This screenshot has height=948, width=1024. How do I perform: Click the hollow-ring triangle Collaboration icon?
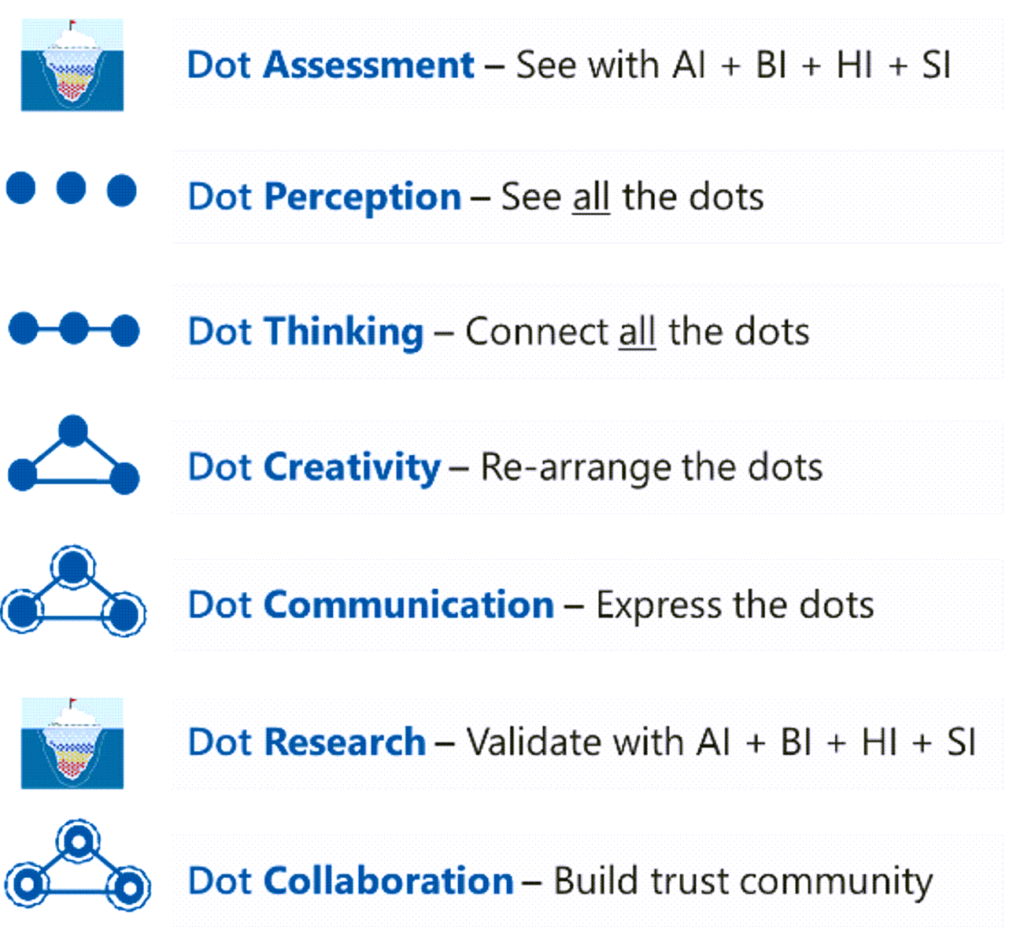[78, 866]
